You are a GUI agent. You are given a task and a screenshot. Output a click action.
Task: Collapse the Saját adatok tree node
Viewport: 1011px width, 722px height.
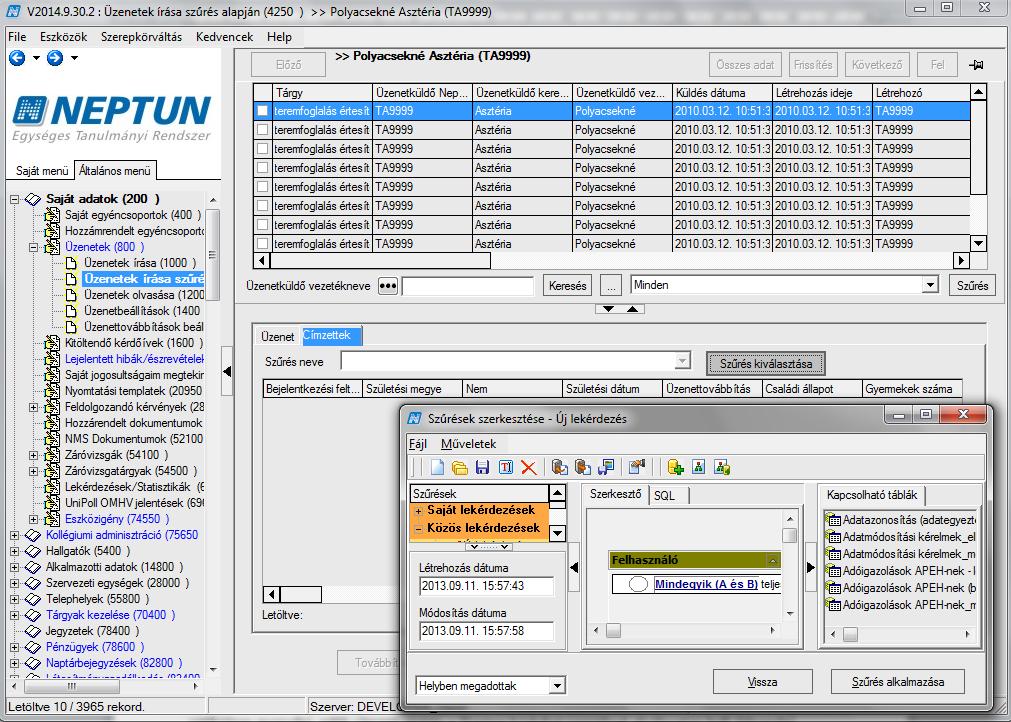(14, 199)
